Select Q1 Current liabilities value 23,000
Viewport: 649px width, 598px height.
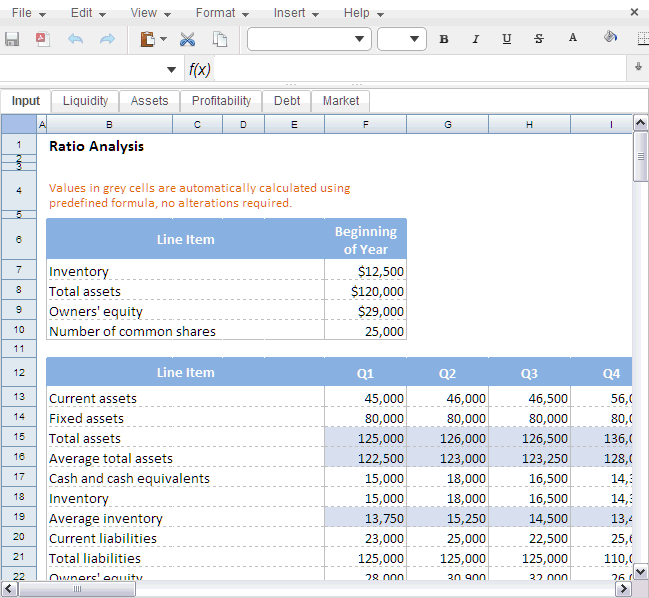point(365,538)
